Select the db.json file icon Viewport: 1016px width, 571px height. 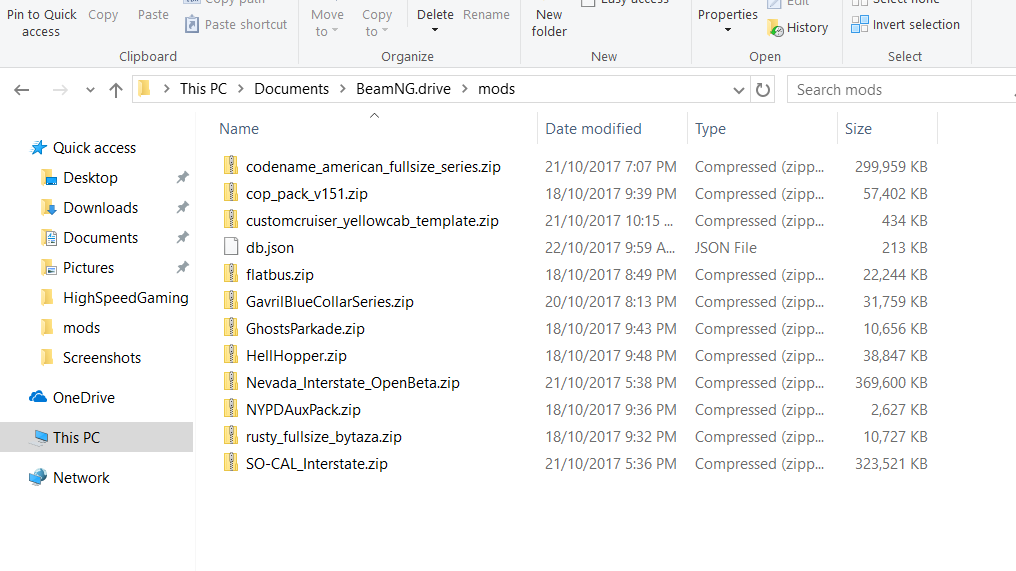(231, 247)
